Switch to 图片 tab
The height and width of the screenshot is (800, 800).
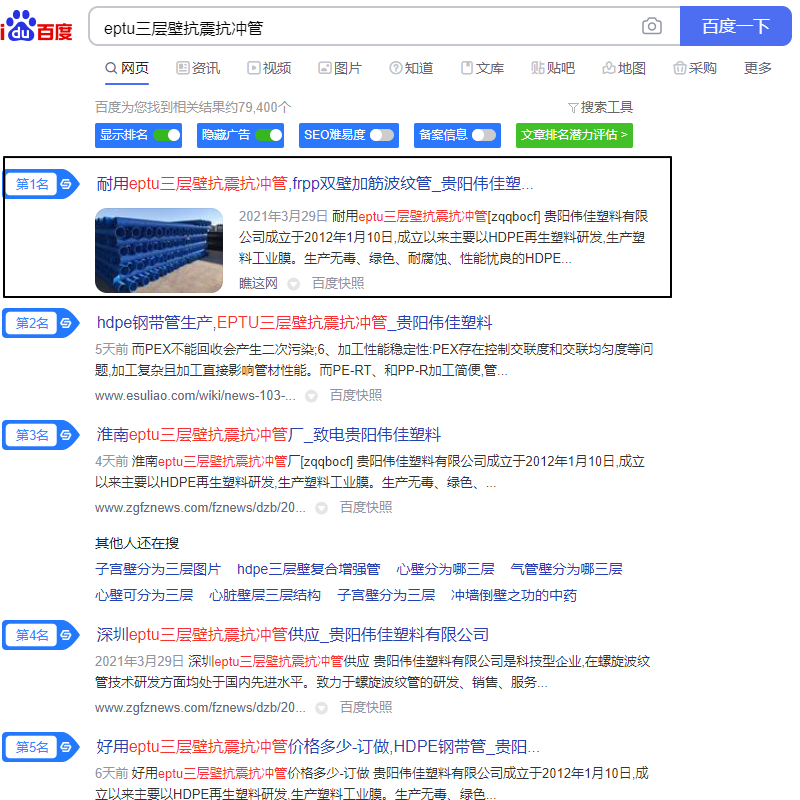(340, 68)
